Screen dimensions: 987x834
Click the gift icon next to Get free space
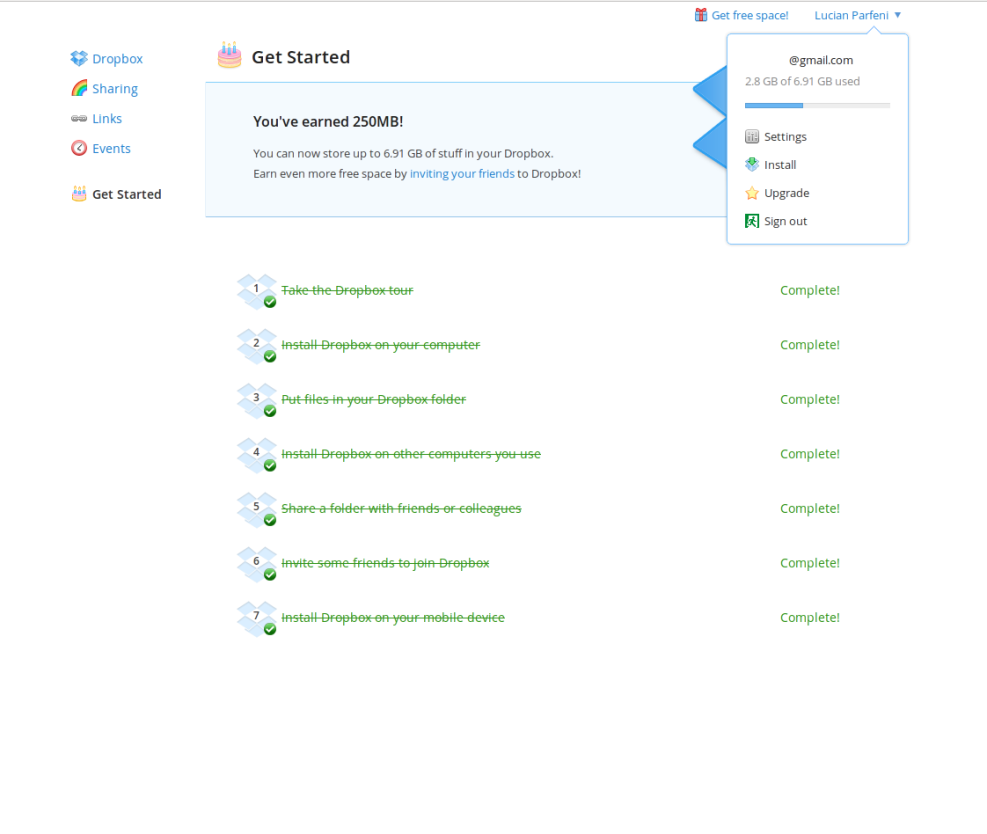(699, 14)
